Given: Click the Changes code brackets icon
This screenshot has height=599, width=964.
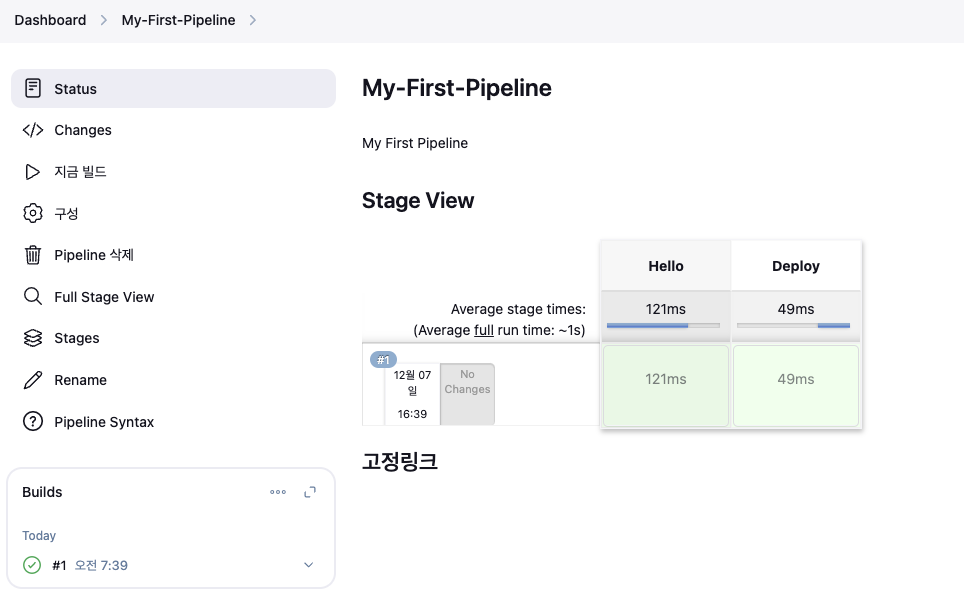Looking at the screenshot, I should (x=33, y=130).
